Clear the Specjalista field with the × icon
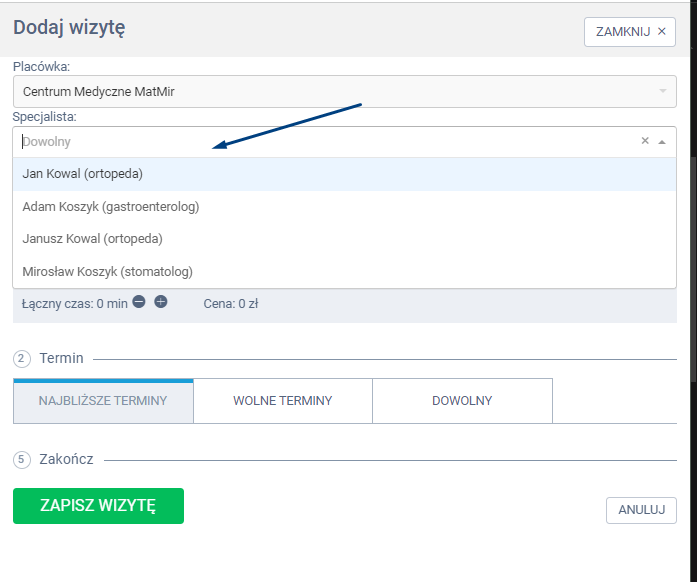This screenshot has width=697, height=582. click(645, 142)
